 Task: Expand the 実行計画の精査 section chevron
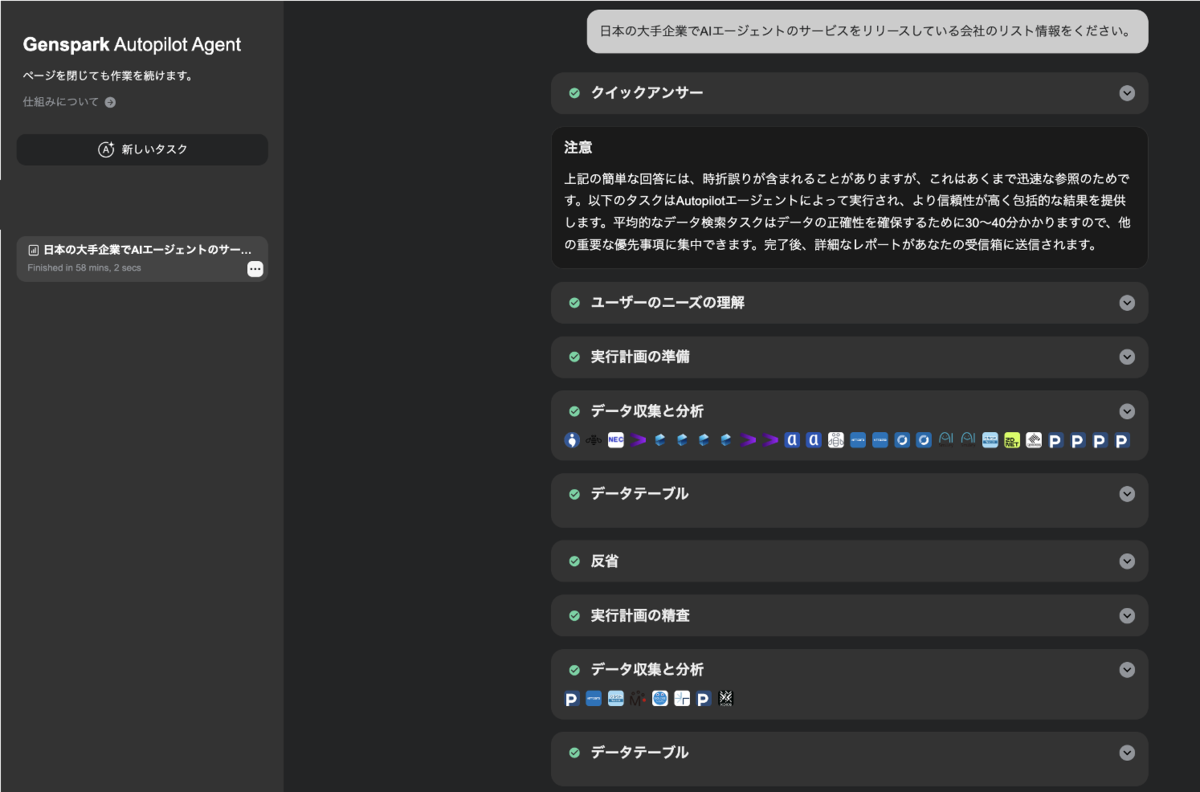point(1127,616)
